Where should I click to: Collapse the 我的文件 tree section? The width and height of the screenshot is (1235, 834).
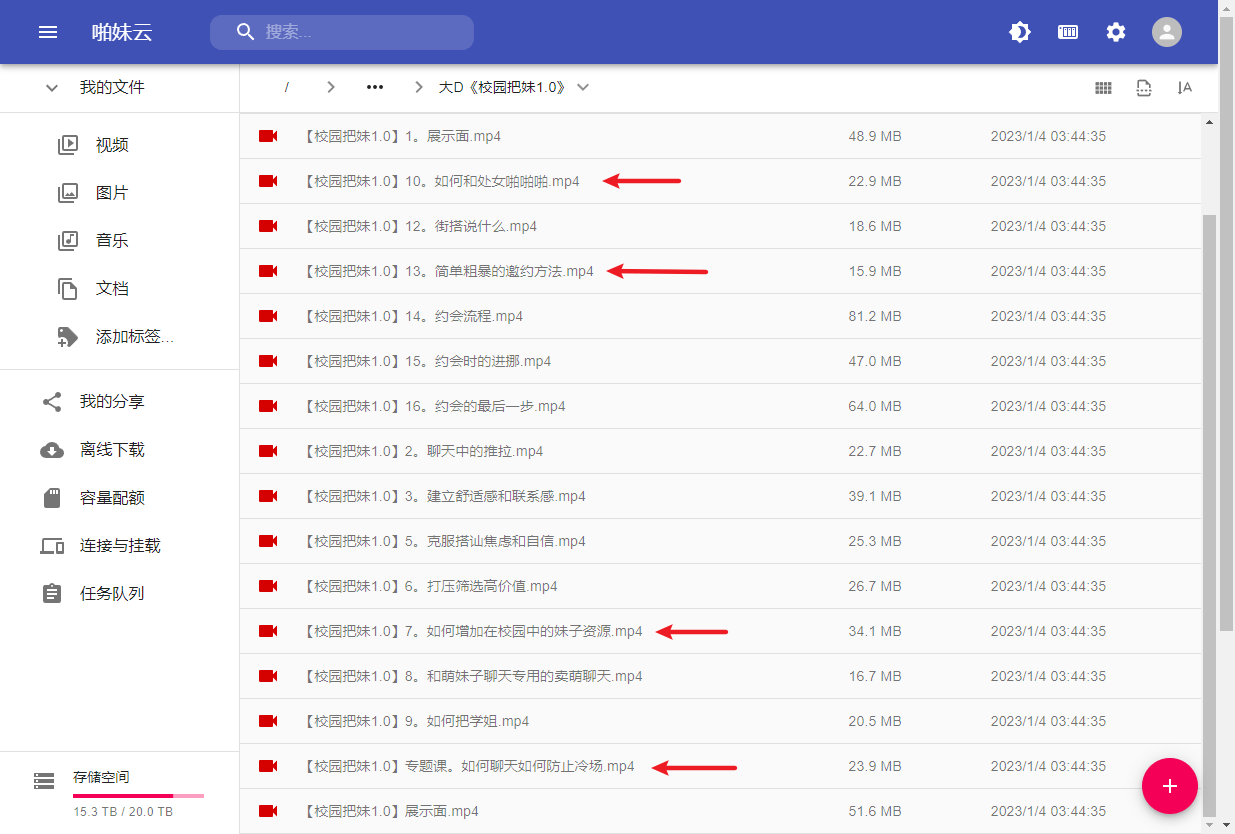(52, 88)
